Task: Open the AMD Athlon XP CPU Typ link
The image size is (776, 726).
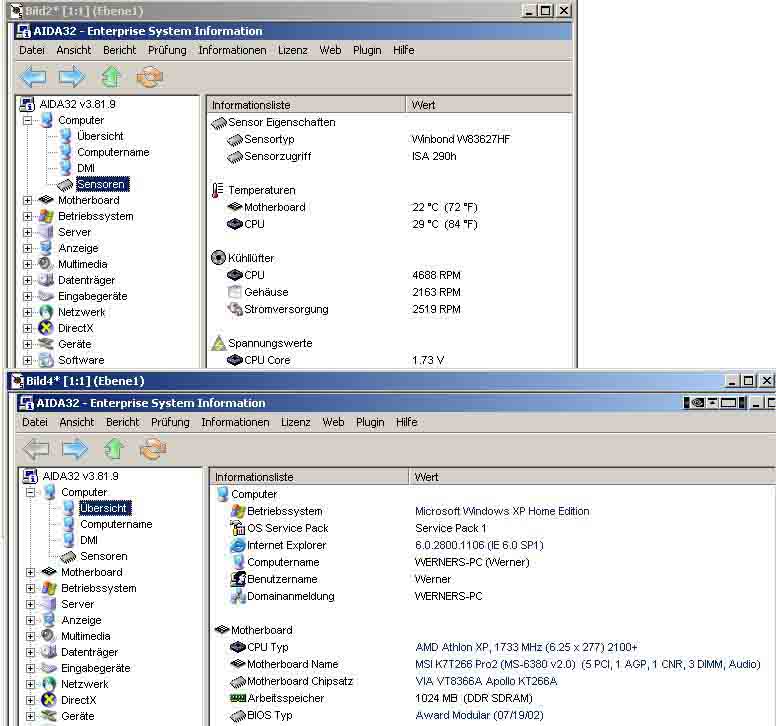Action: [526, 647]
